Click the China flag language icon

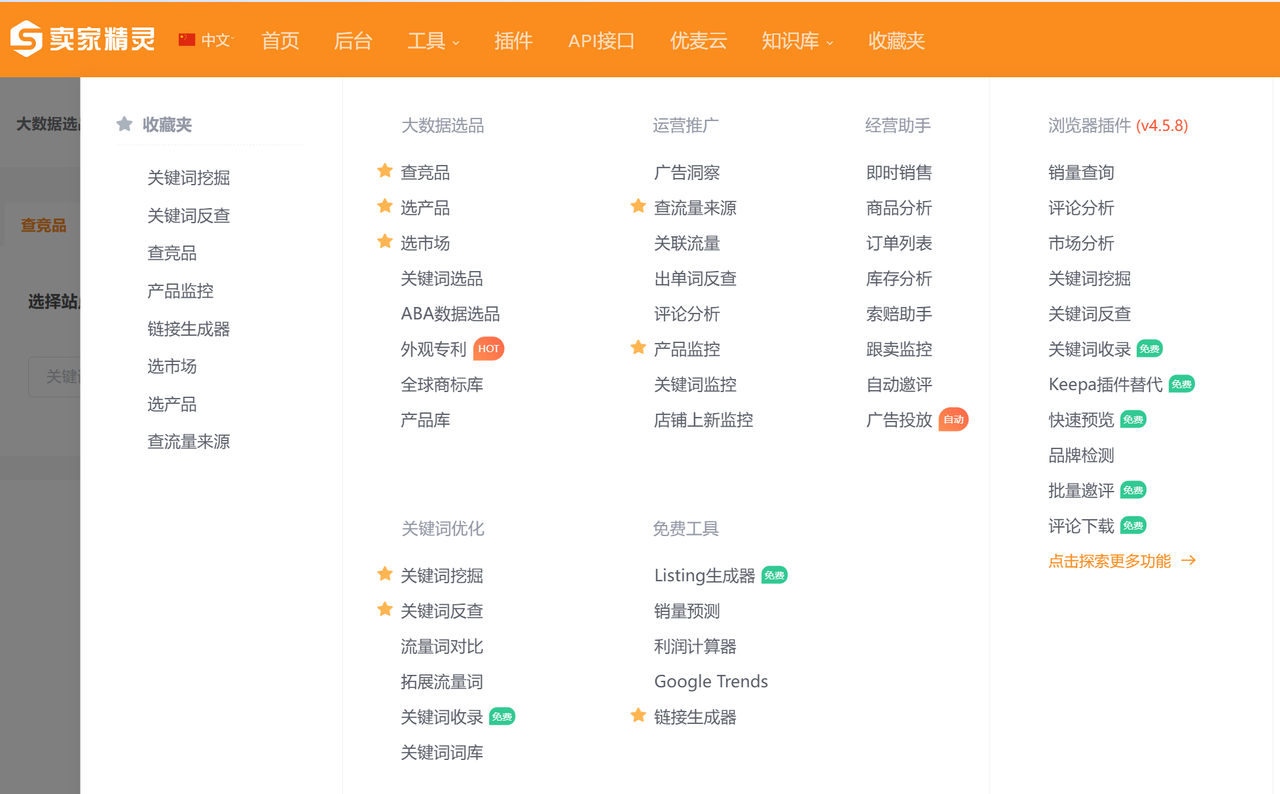click(187, 40)
